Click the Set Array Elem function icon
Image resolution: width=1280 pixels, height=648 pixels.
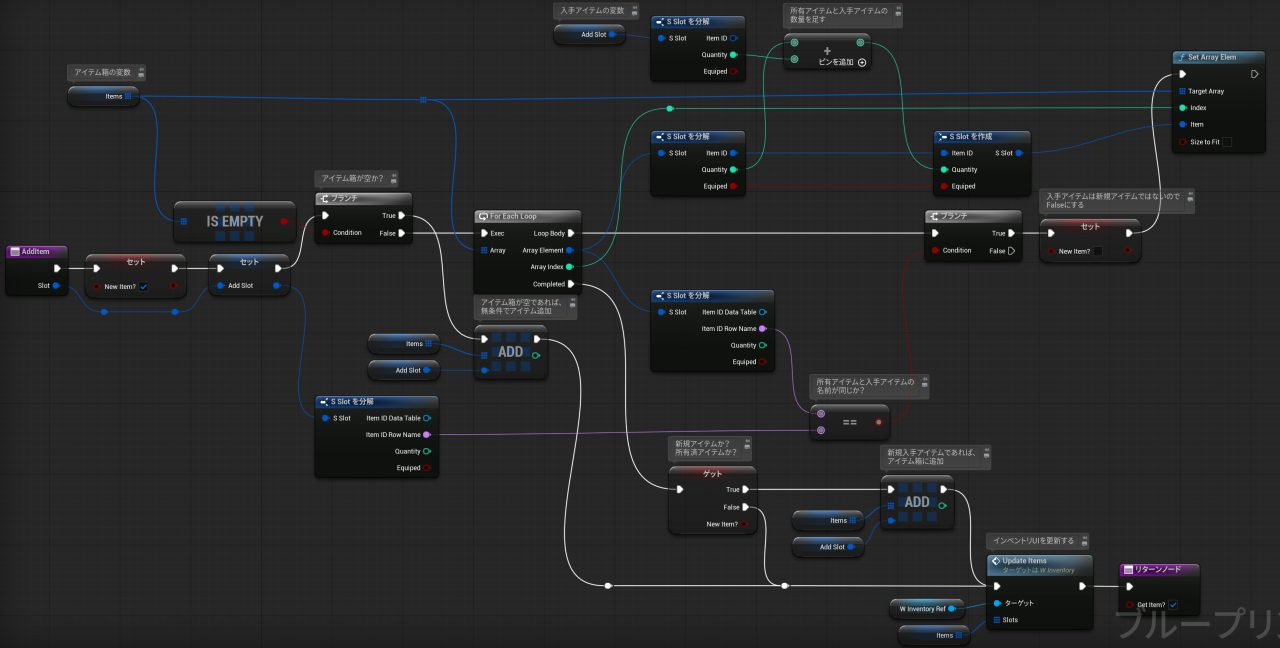[1180, 57]
